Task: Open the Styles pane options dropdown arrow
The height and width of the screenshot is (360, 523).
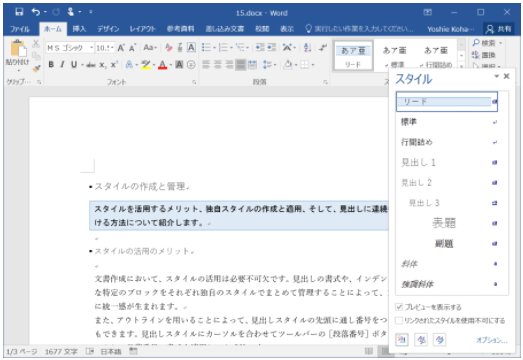Action: (496, 76)
